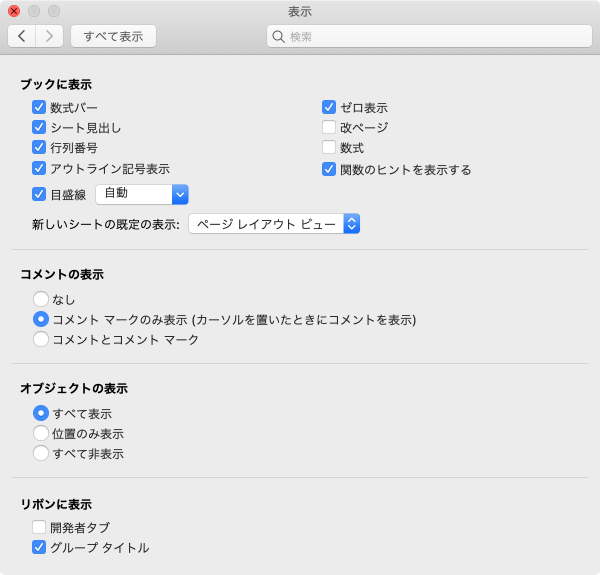Viewport: 600px width, 575px height.
Task: Toggle アウトライン記号表示 checkbox
Action: point(39,168)
